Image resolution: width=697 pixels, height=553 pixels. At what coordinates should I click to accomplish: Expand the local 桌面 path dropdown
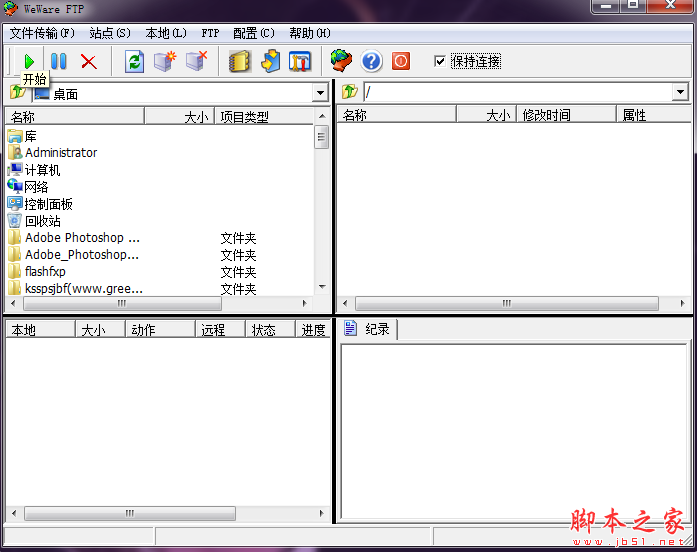(320, 93)
